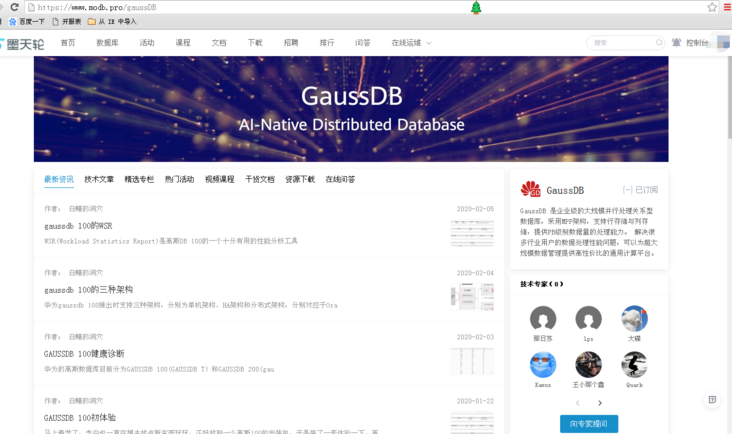Click the floating feedback icon at right edge

click(x=712, y=399)
